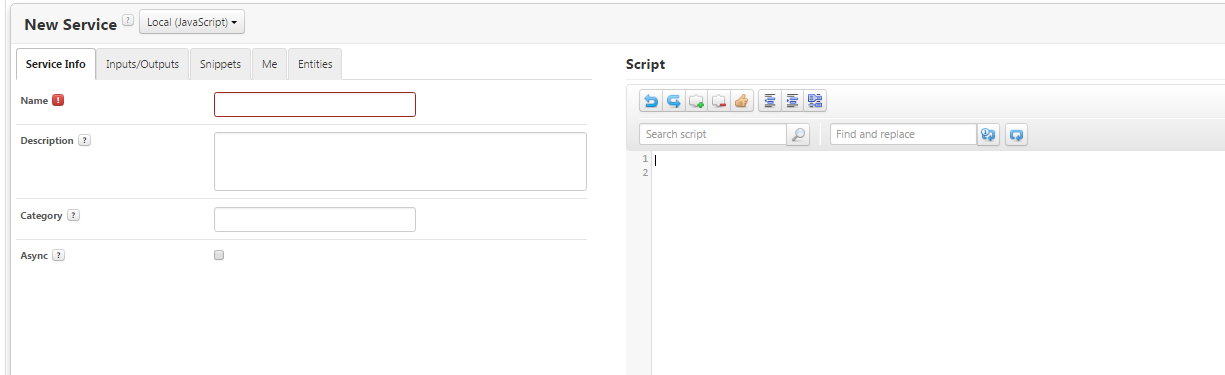The width and height of the screenshot is (1225, 375).
Task: Click the second indent lines icon
Action: [x=792, y=101]
